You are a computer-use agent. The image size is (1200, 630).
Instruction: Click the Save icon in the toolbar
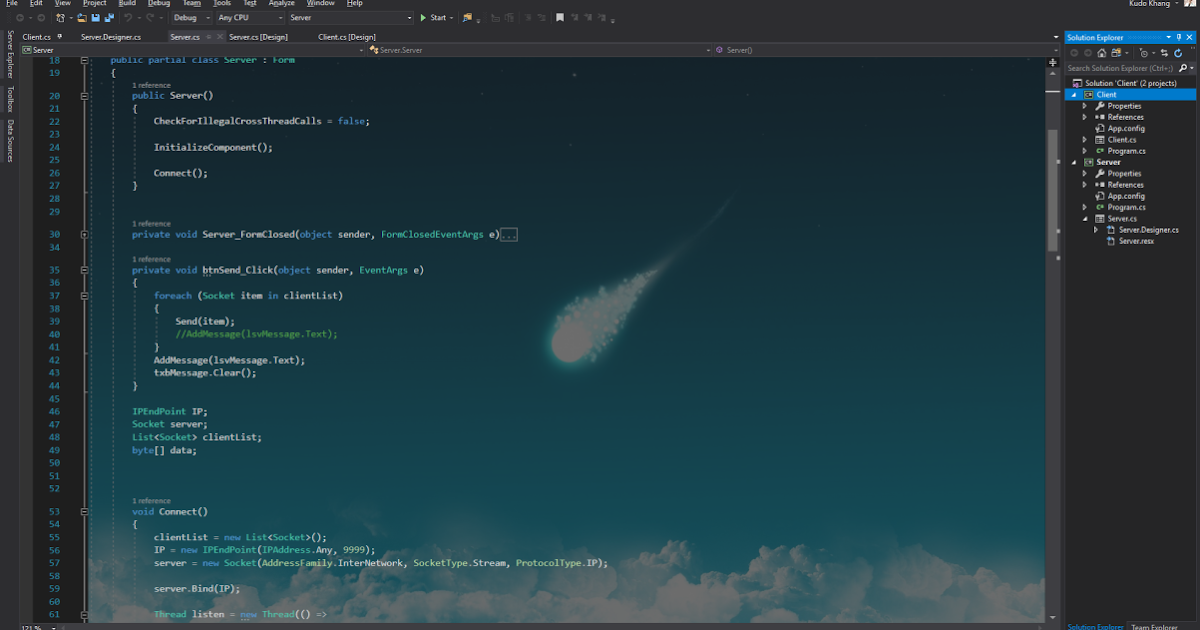(95, 17)
